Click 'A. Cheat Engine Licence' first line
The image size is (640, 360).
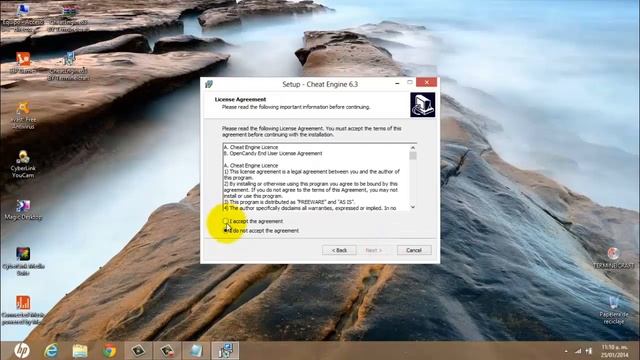(251, 147)
